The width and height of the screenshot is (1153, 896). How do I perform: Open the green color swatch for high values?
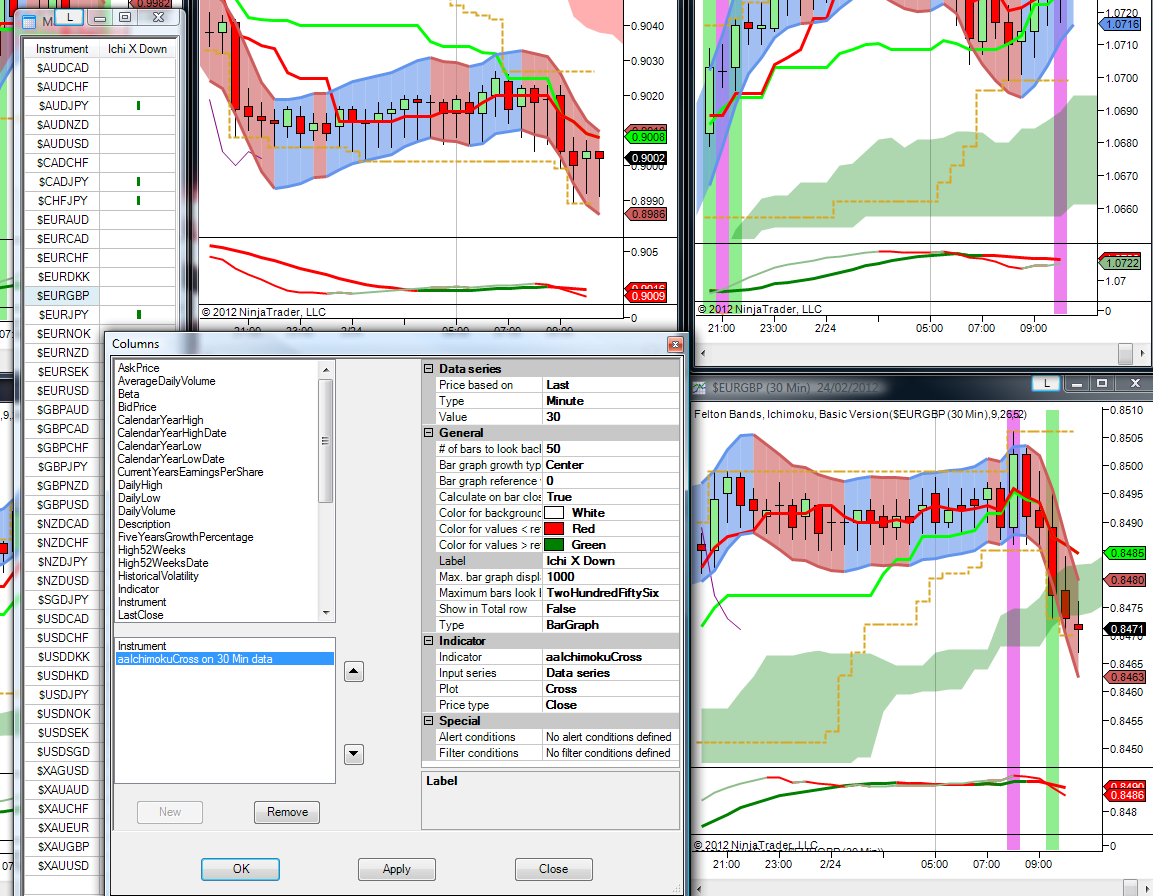[x=554, y=545]
